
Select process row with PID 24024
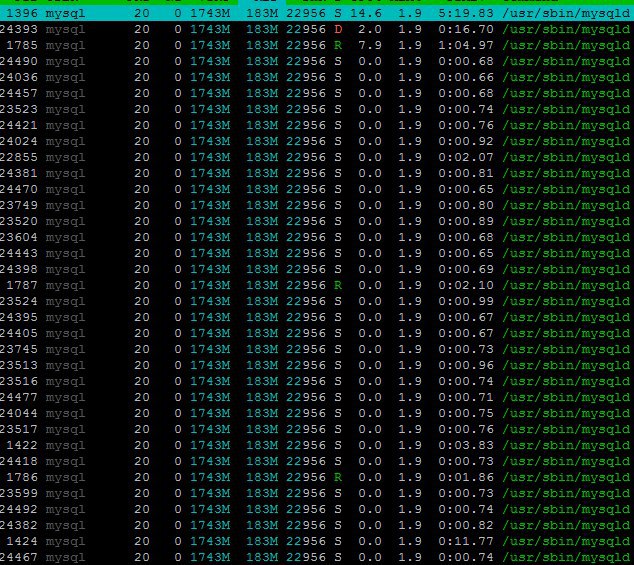click(x=317, y=142)
